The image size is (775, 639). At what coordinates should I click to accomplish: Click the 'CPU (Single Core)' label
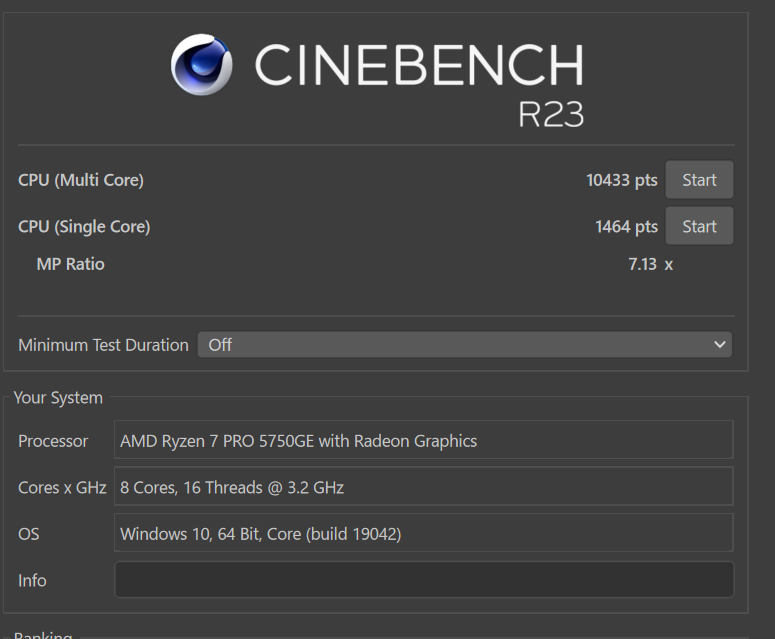click(84, 227)
